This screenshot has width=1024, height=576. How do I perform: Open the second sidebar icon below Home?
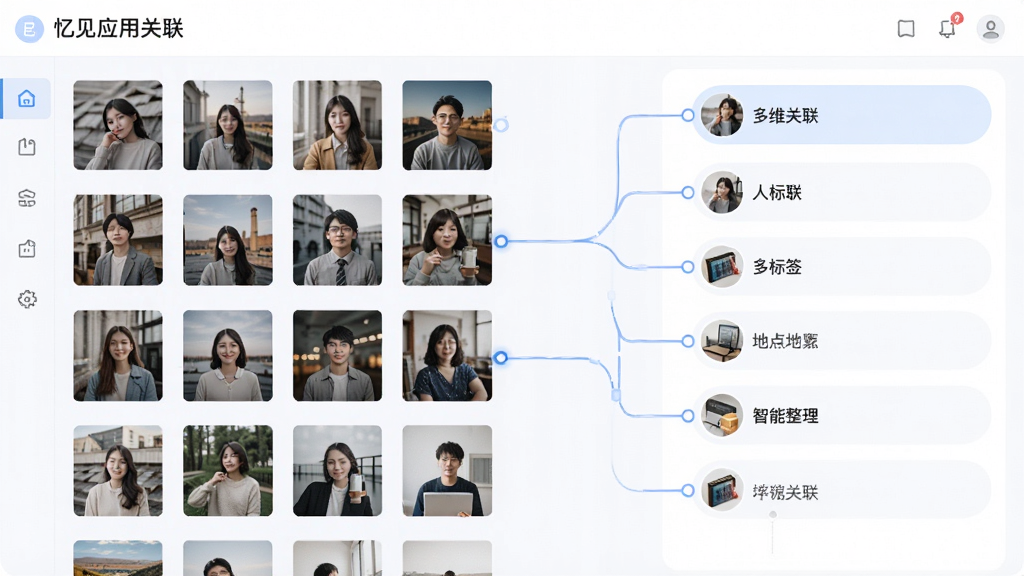[27, 146]
